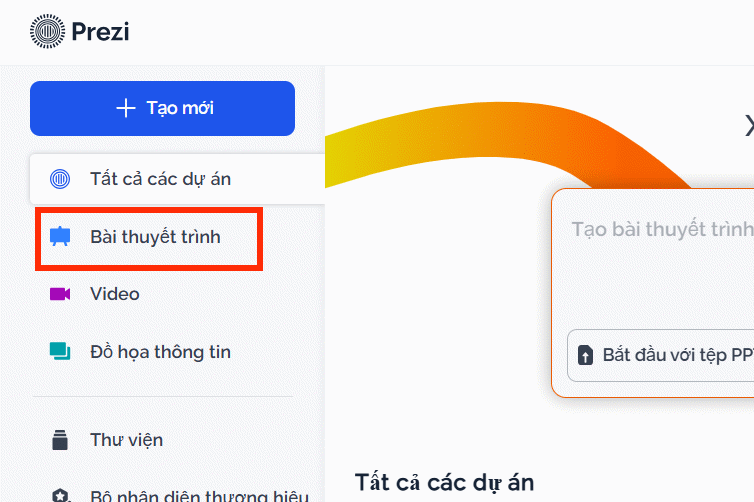Click the Thư viện library icon
Viewport: 754px width, 502px height.
(x=60, y=440)
